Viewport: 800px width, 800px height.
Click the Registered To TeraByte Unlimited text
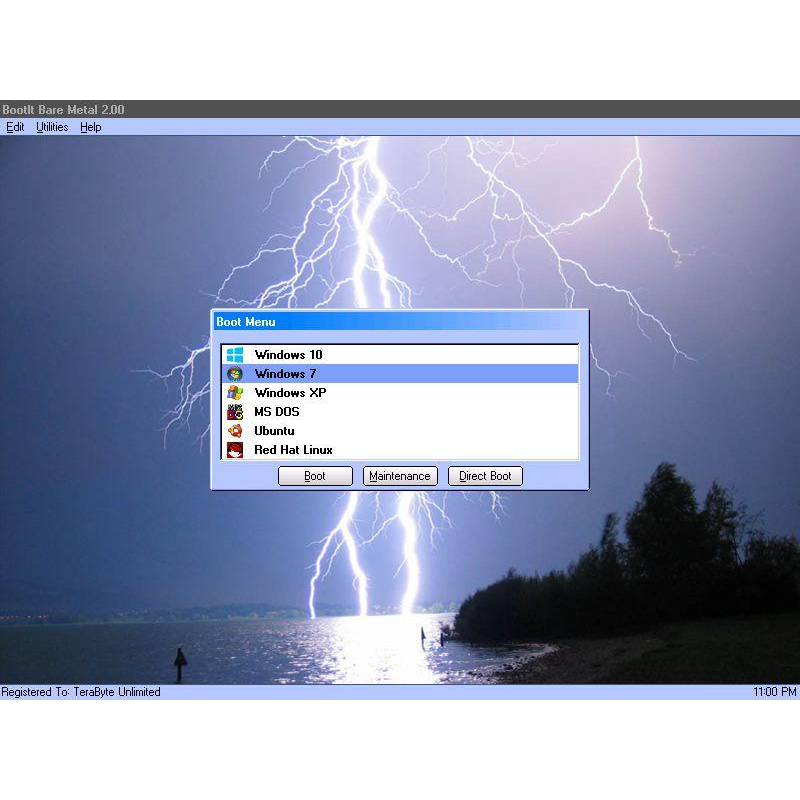click(x=80, y=691)
